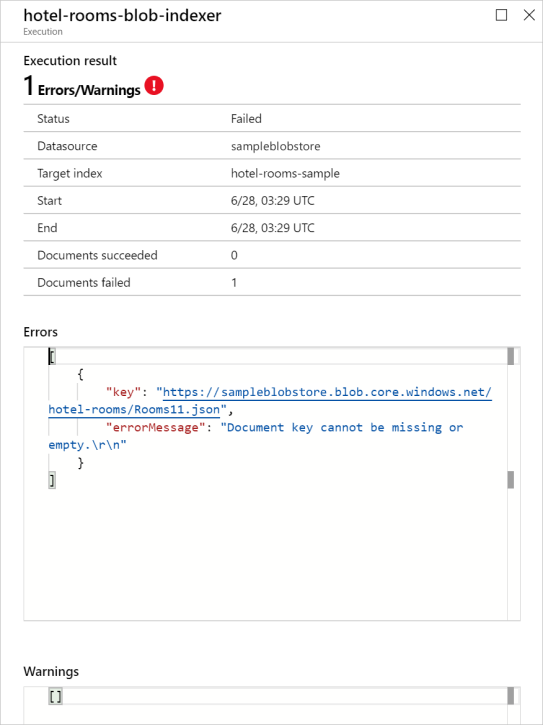Open the sampleblobstore.blob.core.windows.net URL link
Image resolution: width=543 pixels, height=725 pixels.
click(327, 392)
